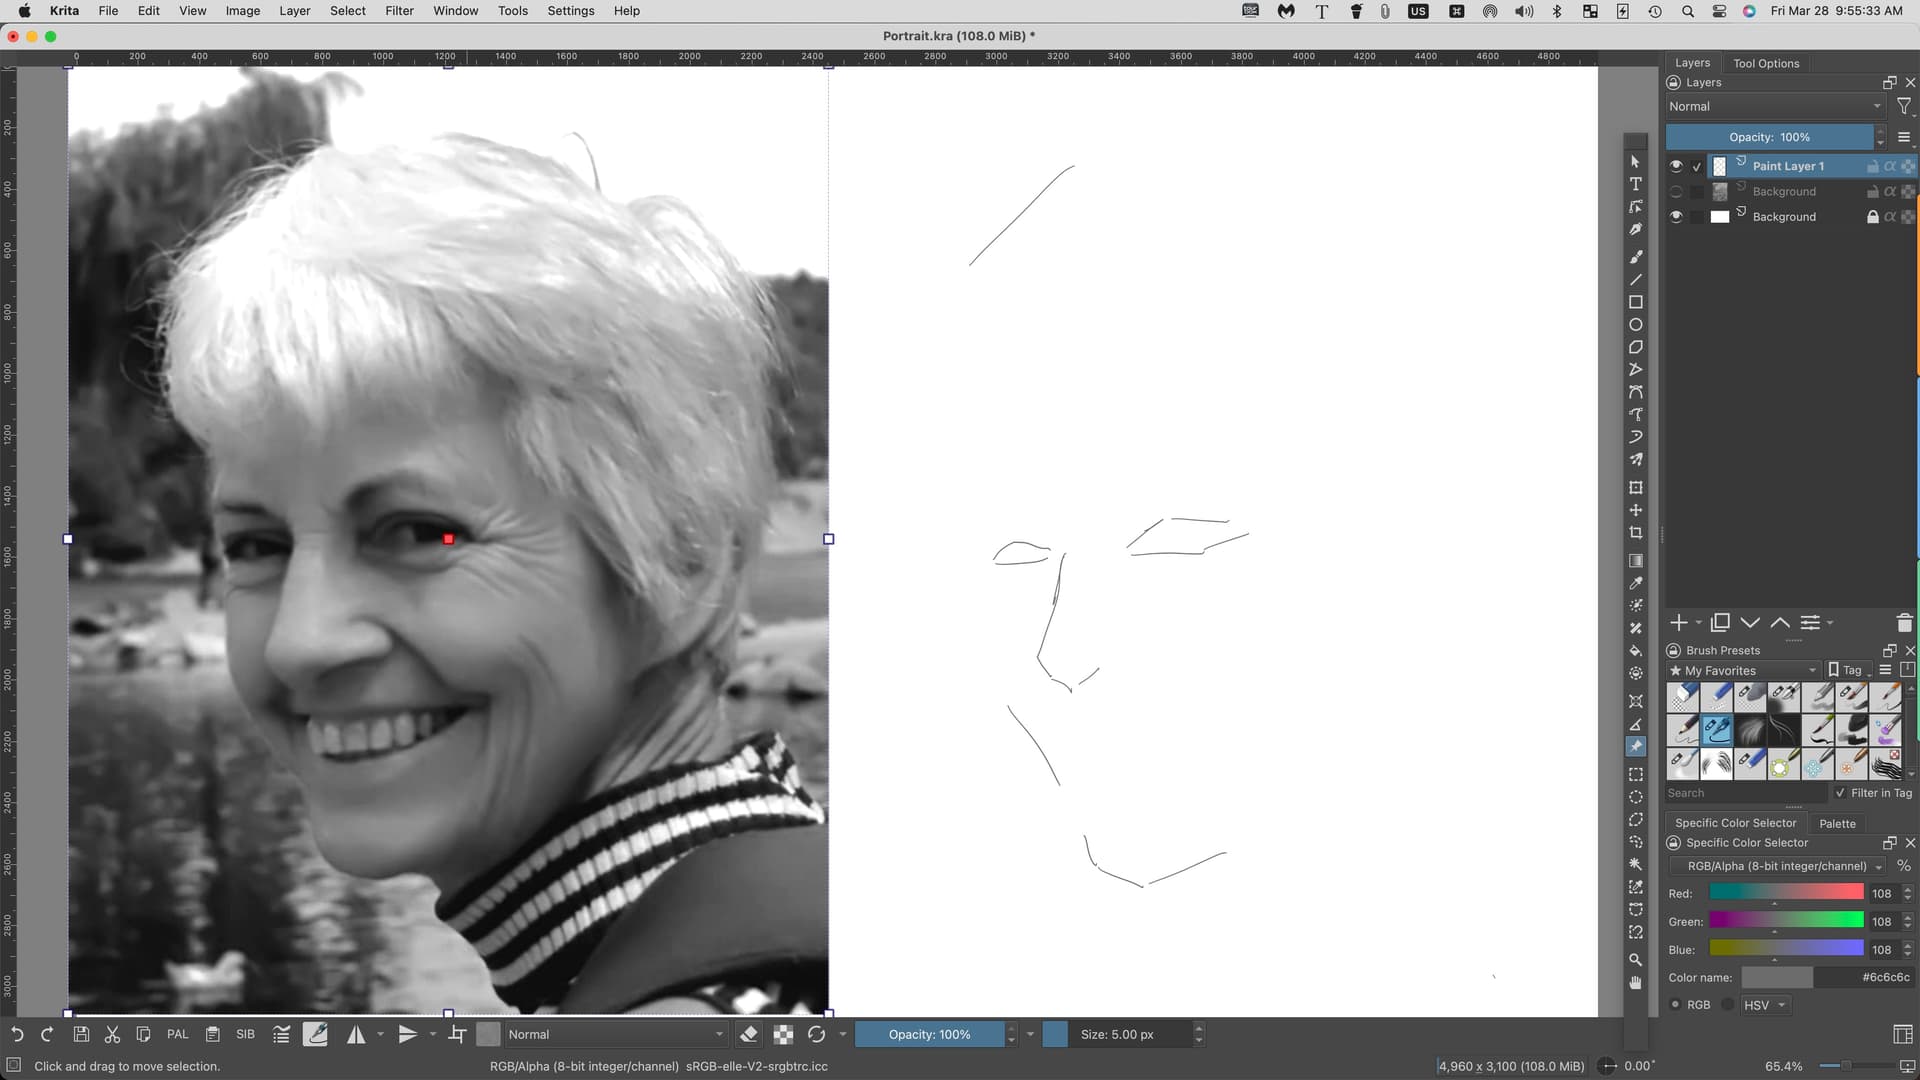Select the Pan hand tool
Viewport: 1920px width, 1080px height.
1636,982
